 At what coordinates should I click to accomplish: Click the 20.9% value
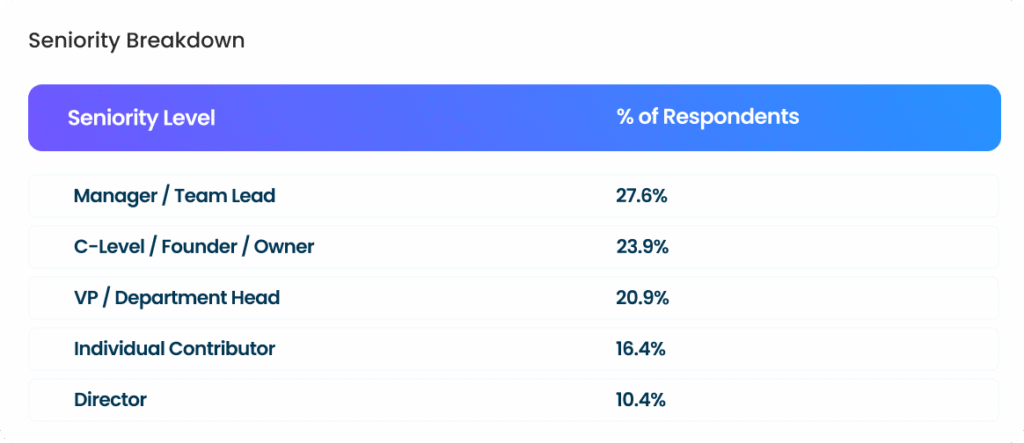(x=641, y=298)
